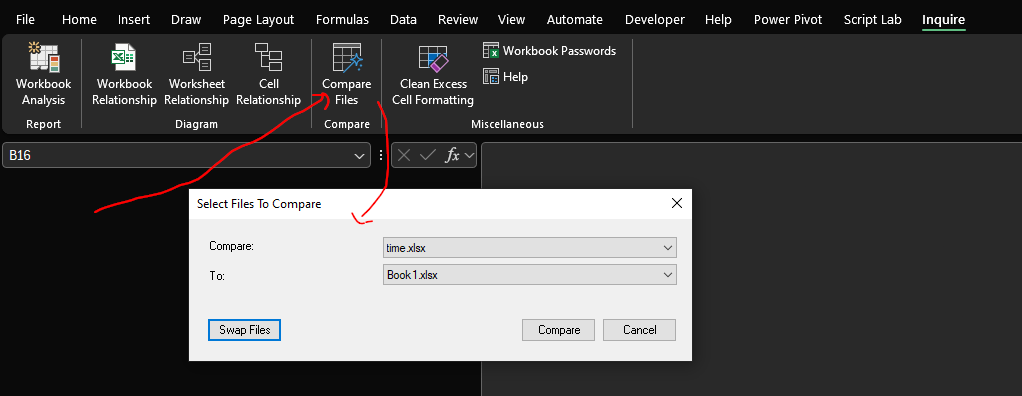Switch to the Help tab

coord(718,20)
